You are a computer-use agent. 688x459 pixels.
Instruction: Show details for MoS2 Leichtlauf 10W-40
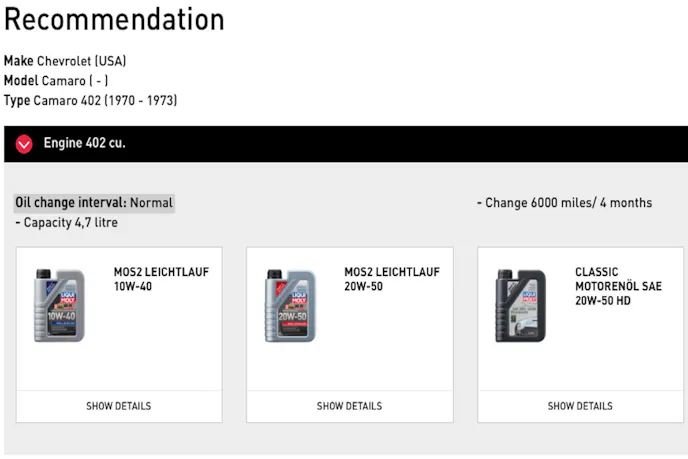(119, 406)
